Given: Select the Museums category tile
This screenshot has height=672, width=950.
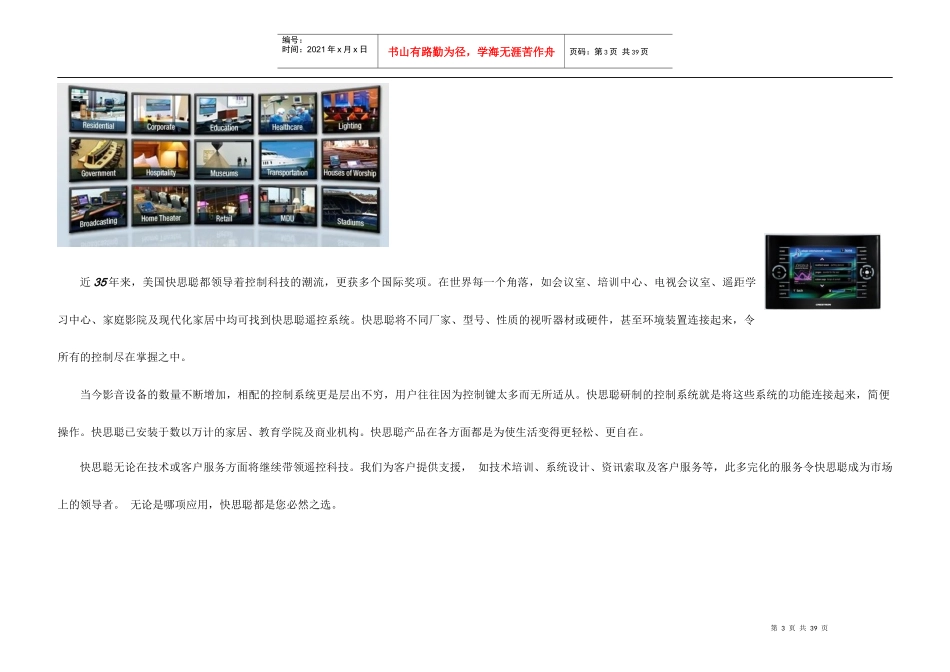Looking at the screenshot, I should coord(224,160).
